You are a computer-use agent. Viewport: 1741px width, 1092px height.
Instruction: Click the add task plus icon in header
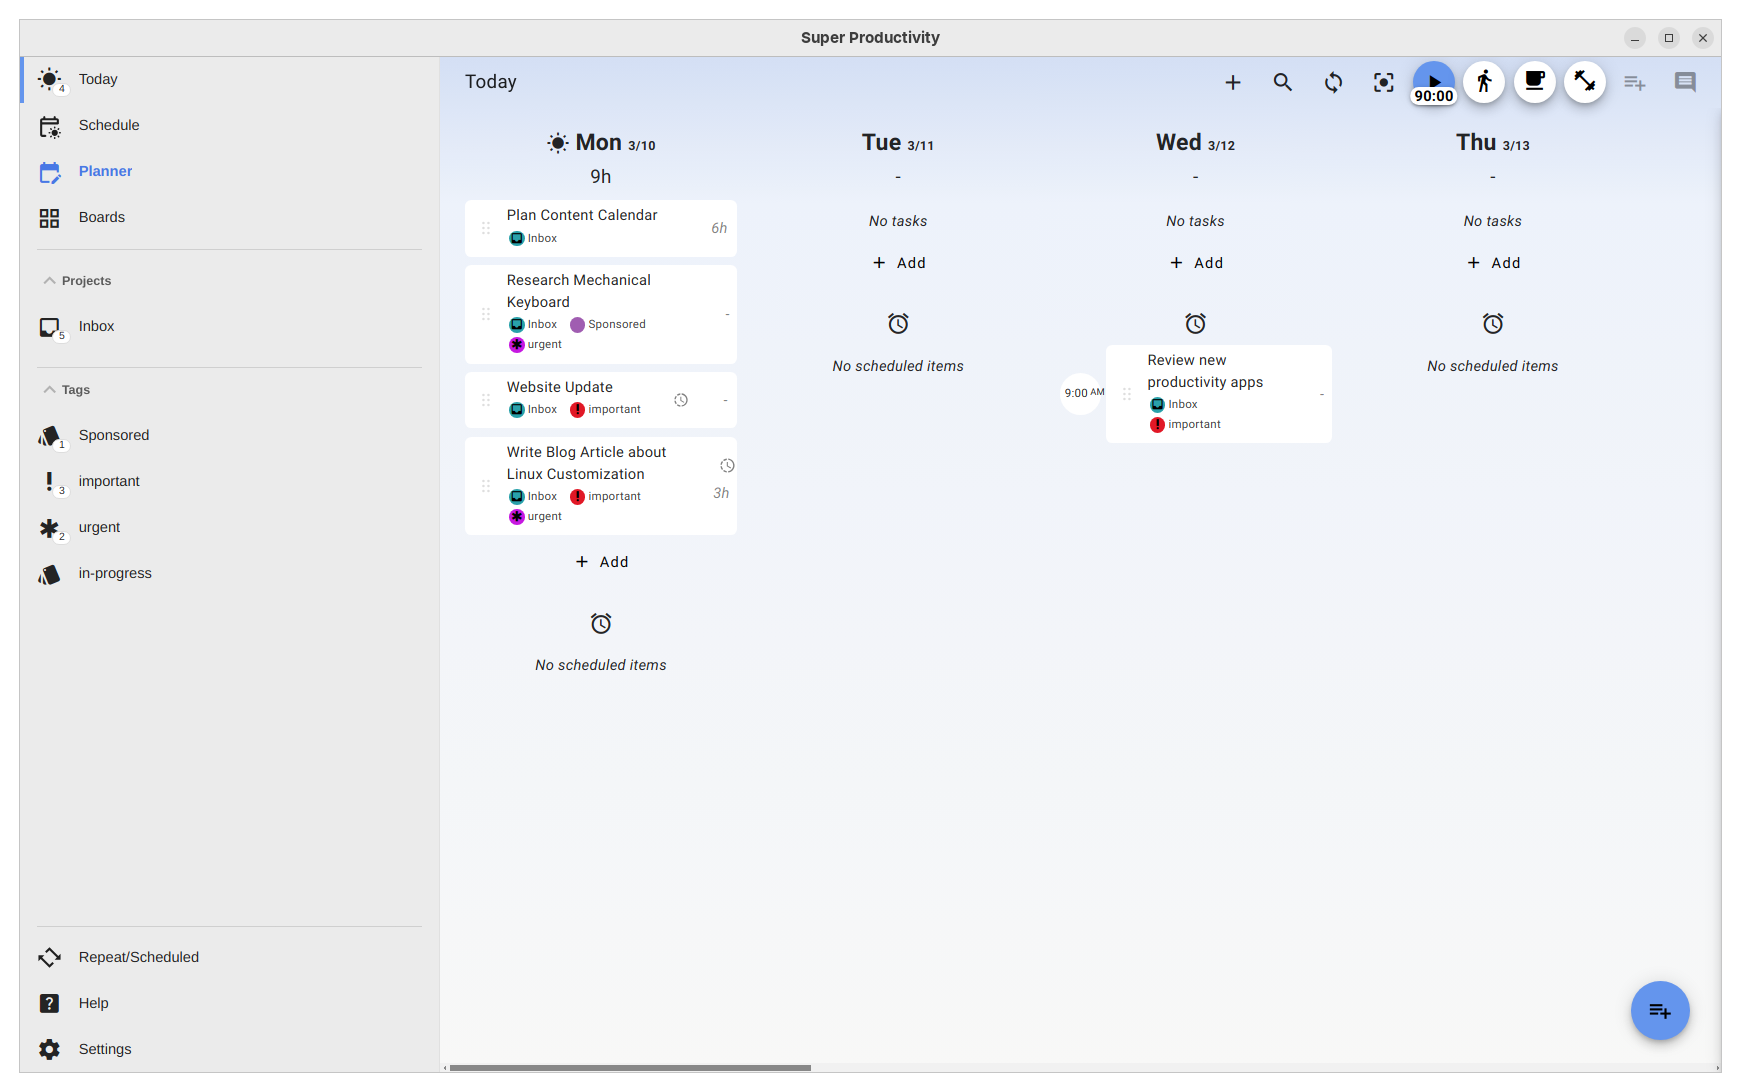pos(1233,82)
